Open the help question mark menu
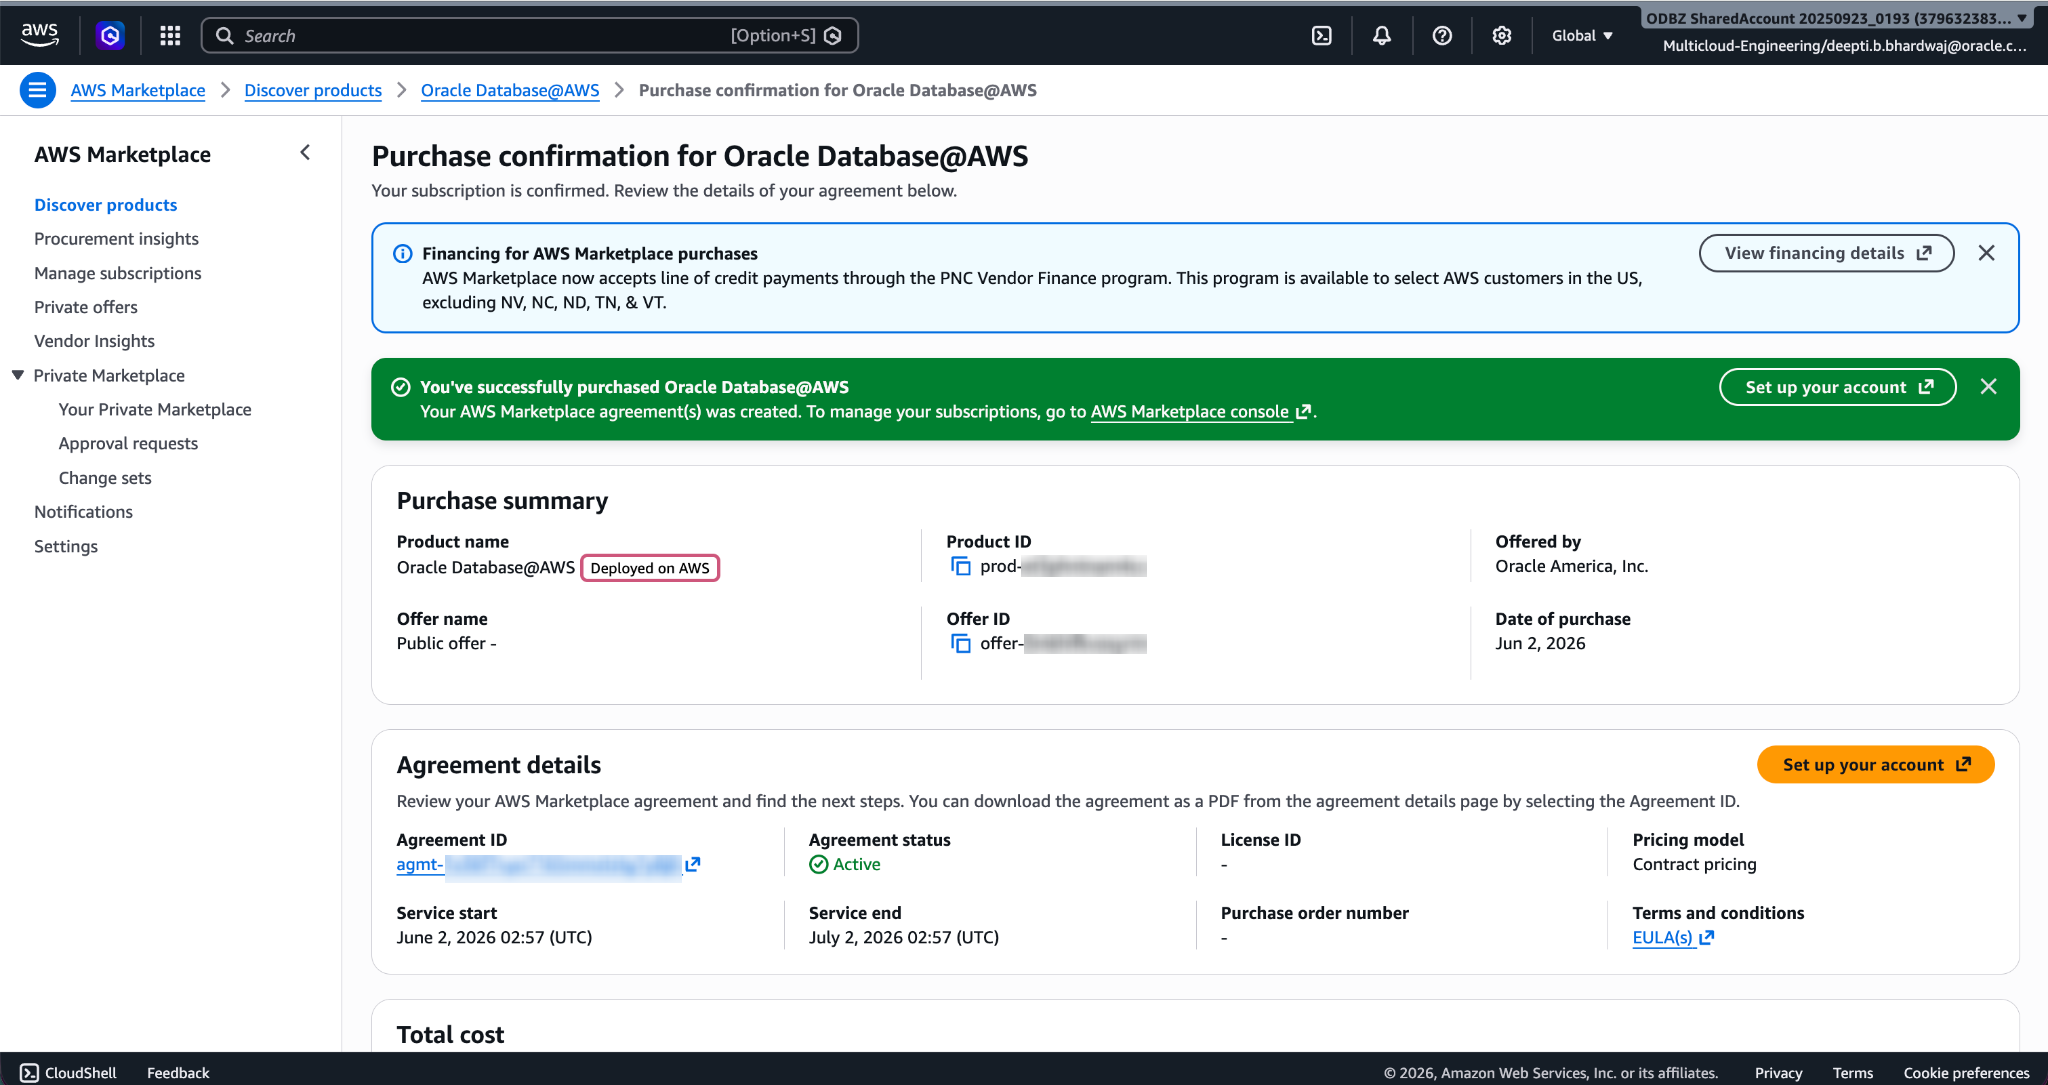 click(x=1442, y=36)
